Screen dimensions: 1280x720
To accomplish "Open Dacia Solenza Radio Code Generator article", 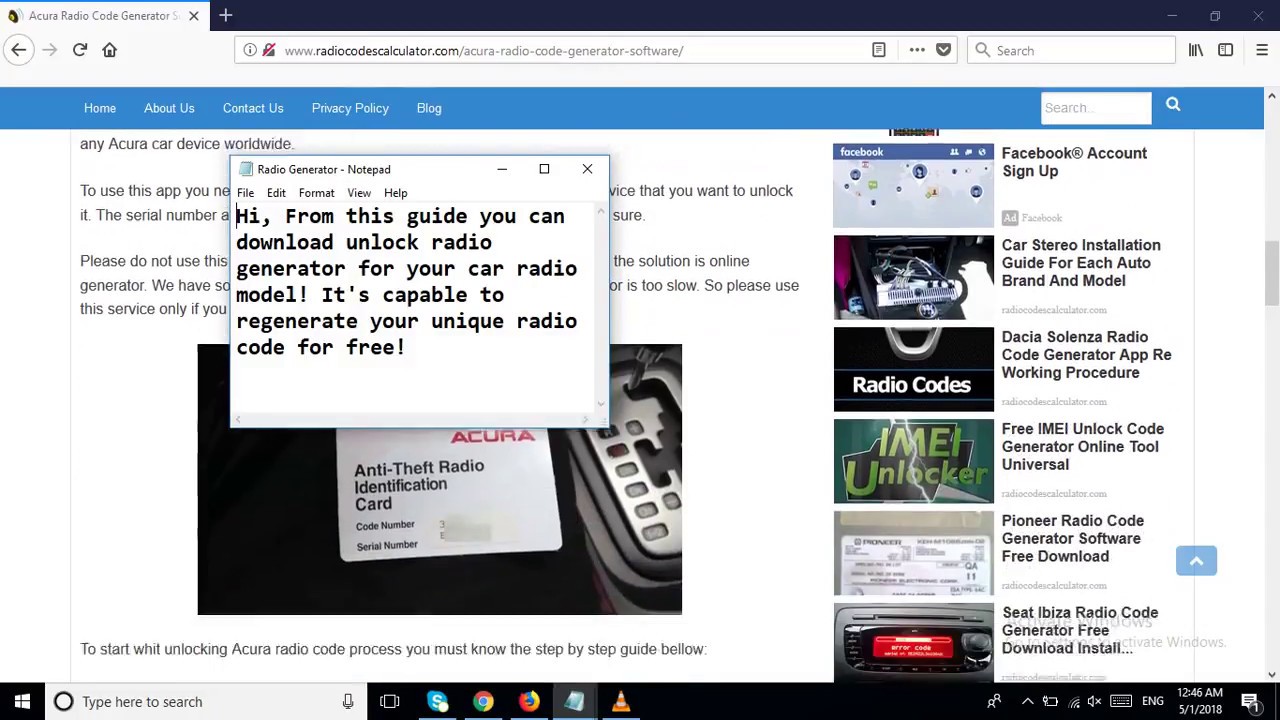I will pos(1086,355).
